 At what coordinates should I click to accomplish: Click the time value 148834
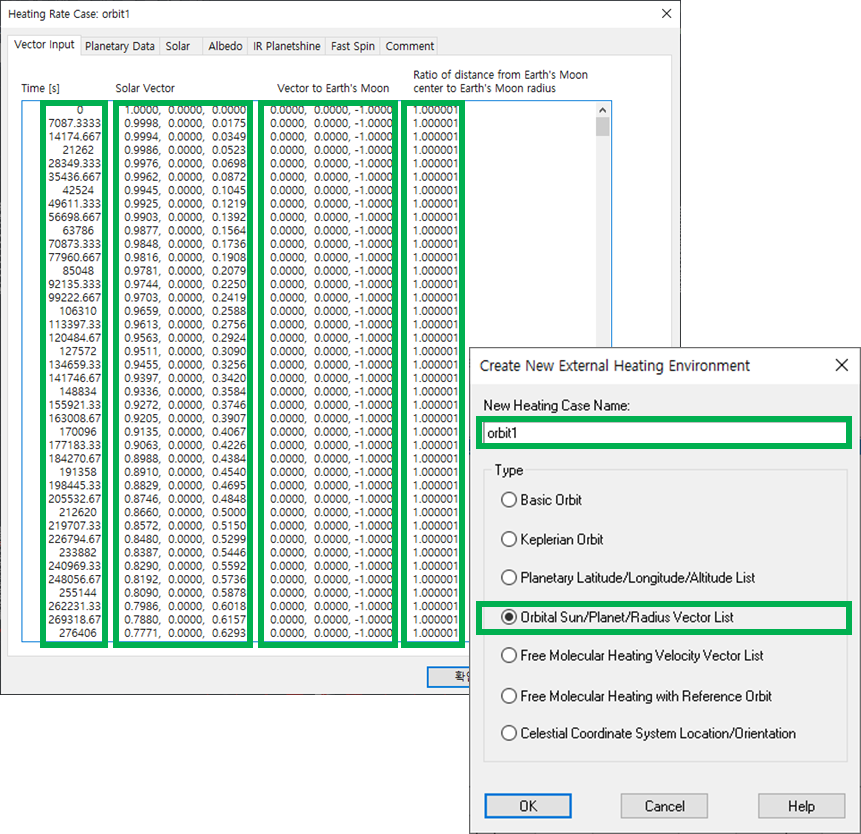(78, 391)
